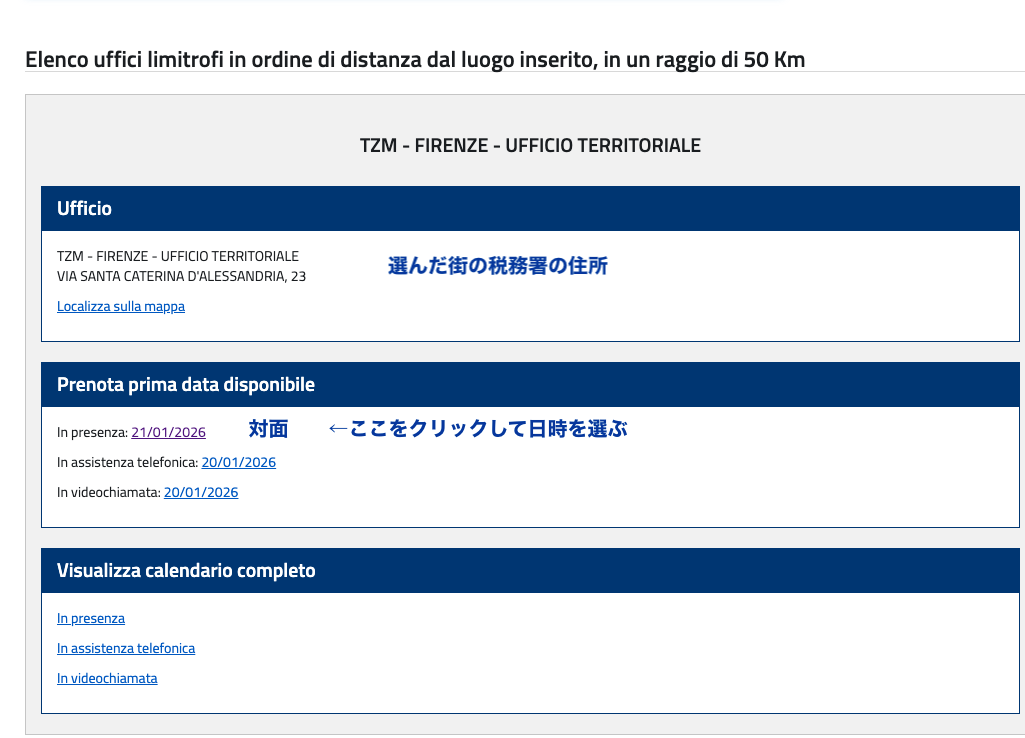
Task: Select the In assistenza telefonica date 20/01/2026
Action: point(238,463)
